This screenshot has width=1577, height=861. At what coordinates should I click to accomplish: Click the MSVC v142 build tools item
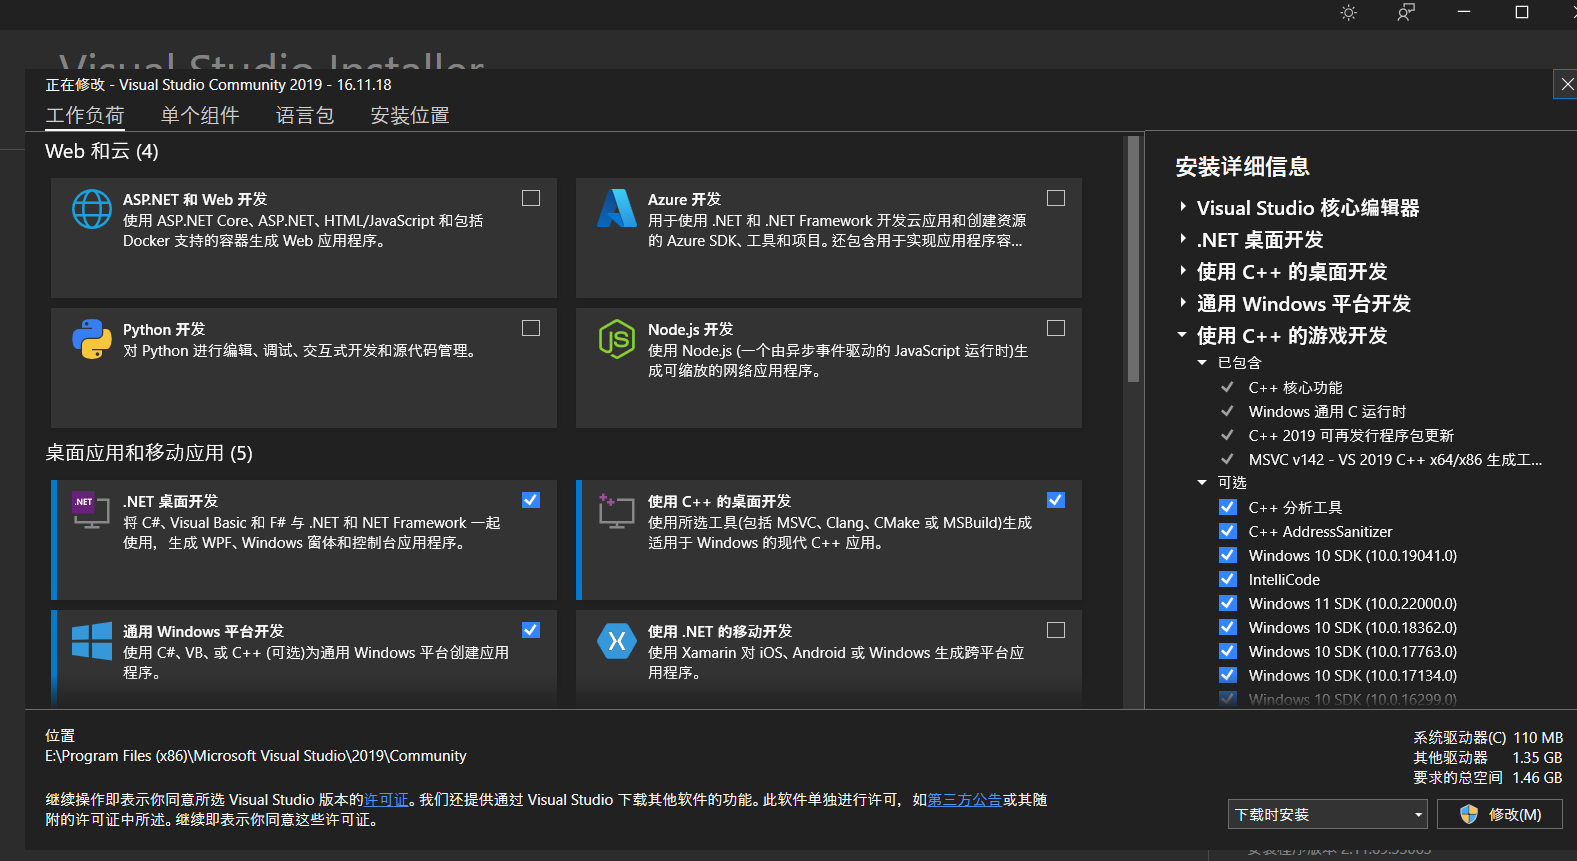click(1395, 459)
